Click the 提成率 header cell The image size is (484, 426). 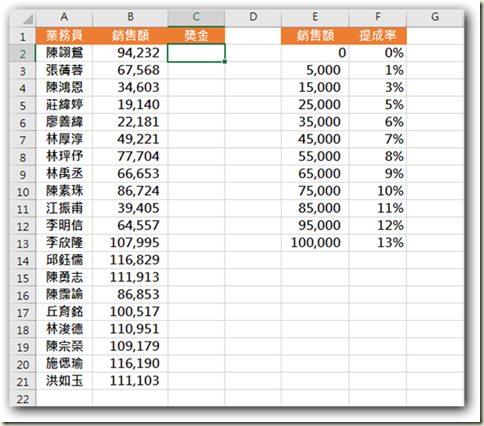point(378,35)
